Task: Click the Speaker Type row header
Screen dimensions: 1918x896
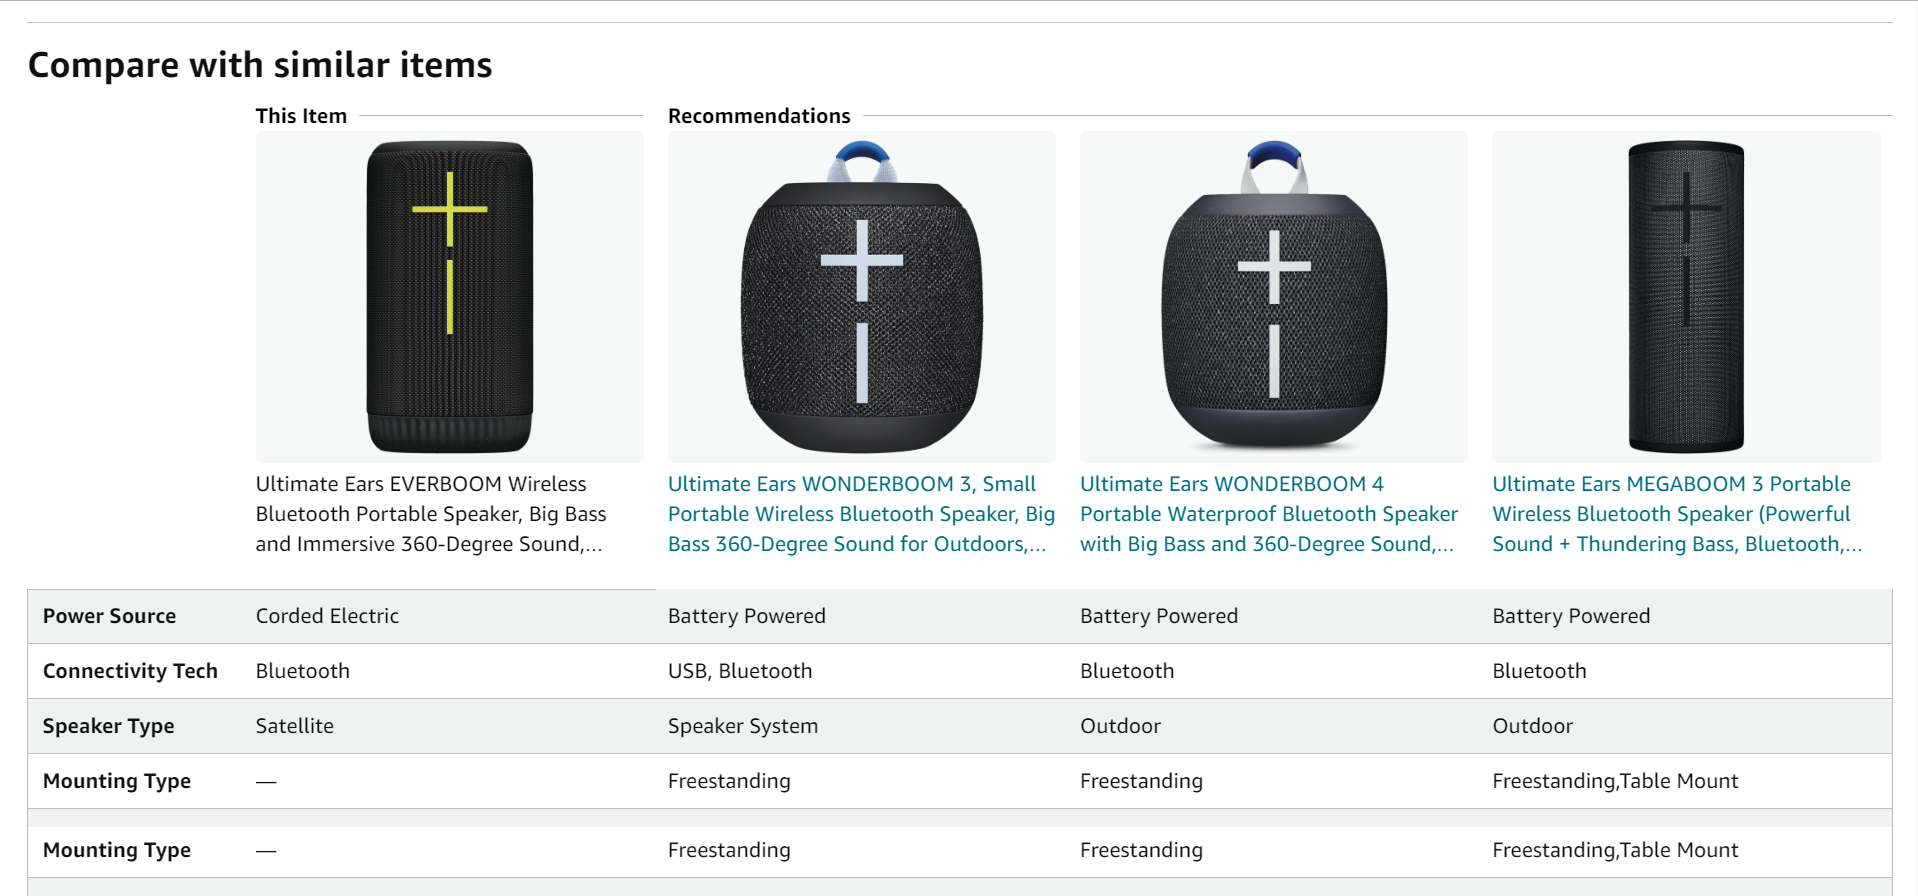Action: point(108,726)
